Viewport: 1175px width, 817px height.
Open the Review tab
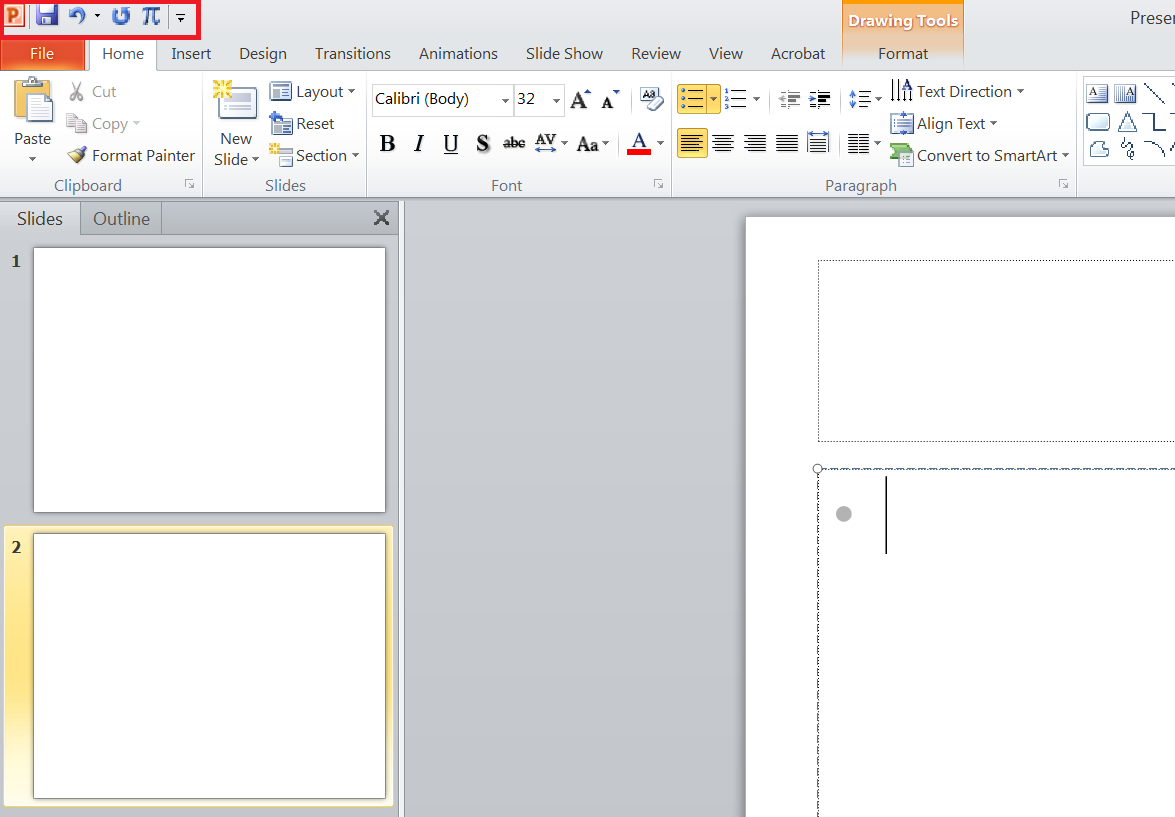pyautogui.click(x=656, y=54)
